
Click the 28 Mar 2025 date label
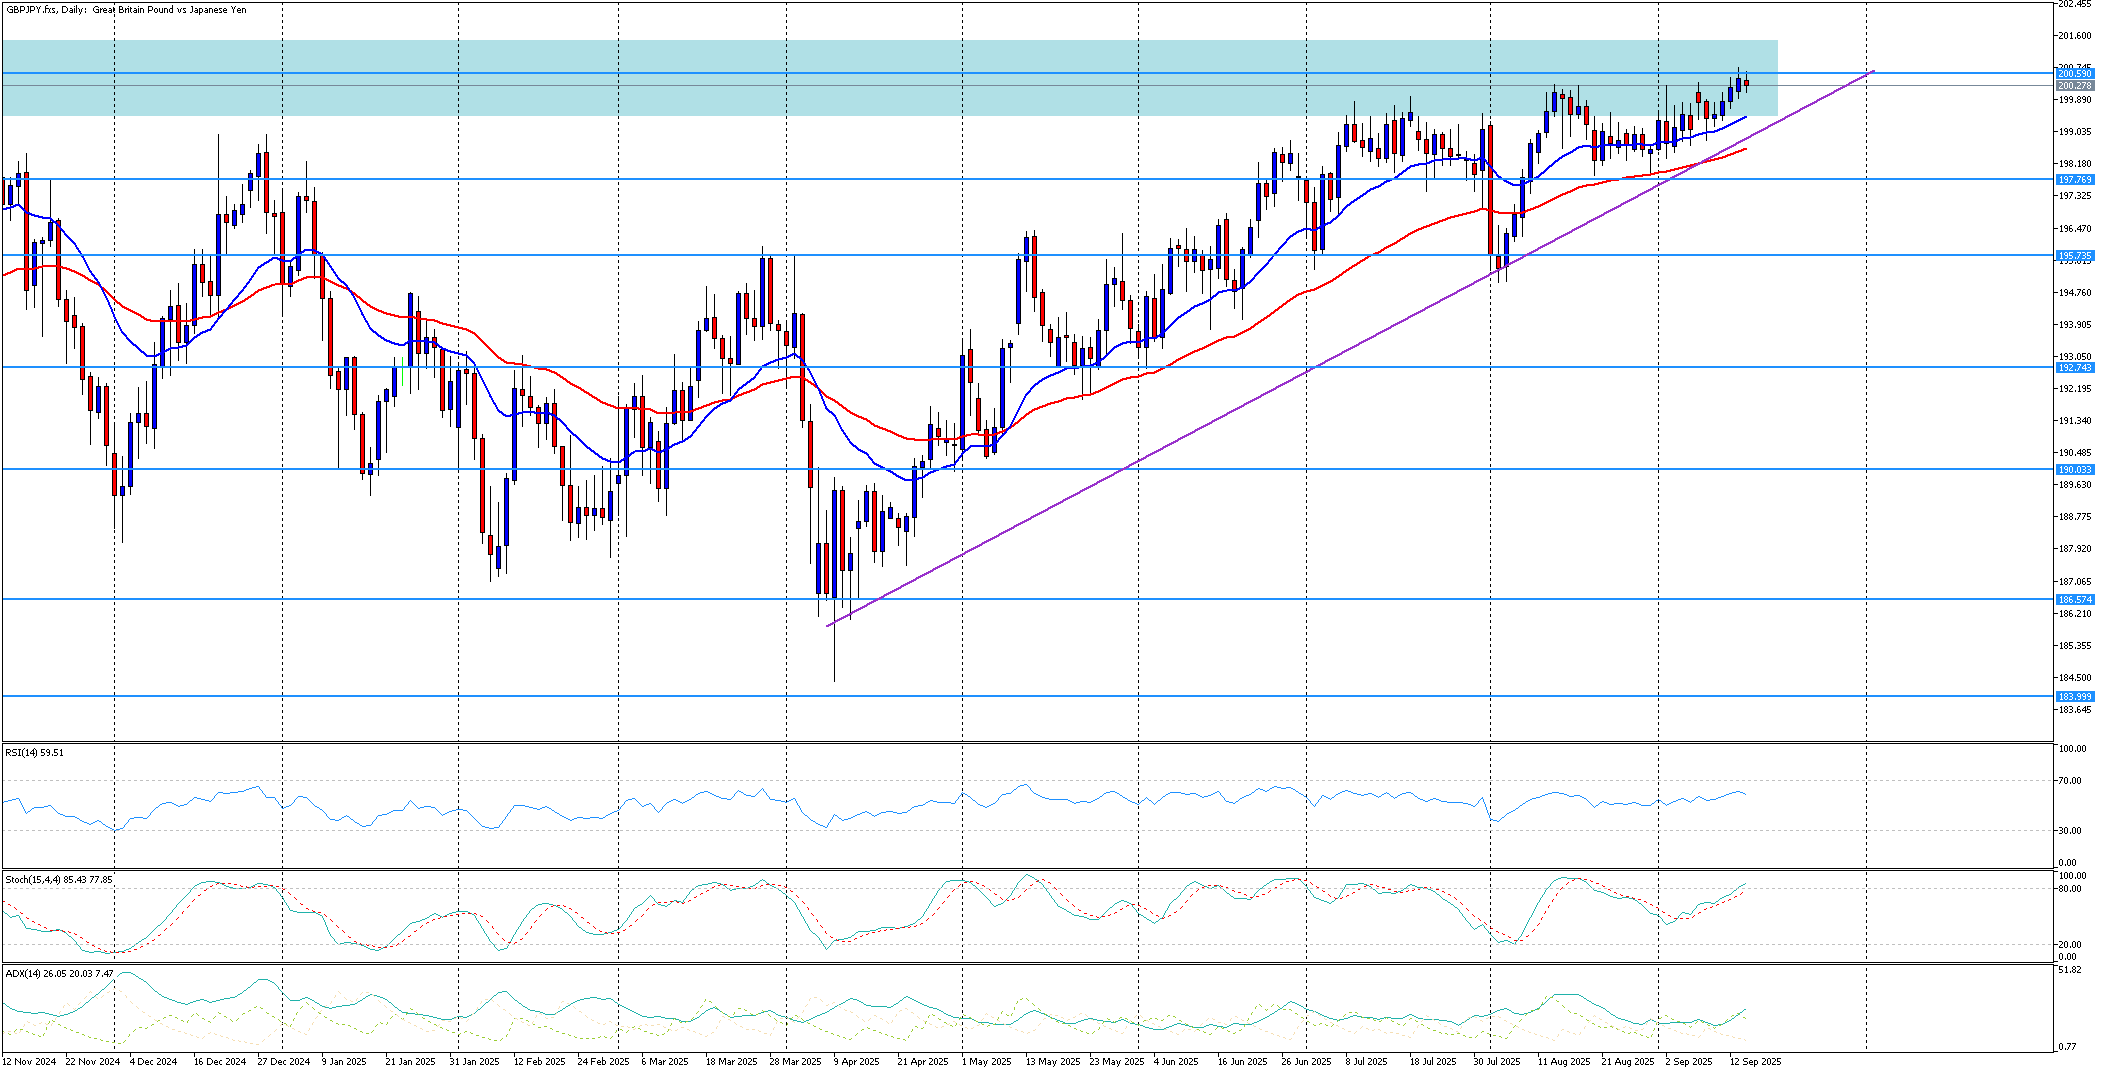[796, 1062]
